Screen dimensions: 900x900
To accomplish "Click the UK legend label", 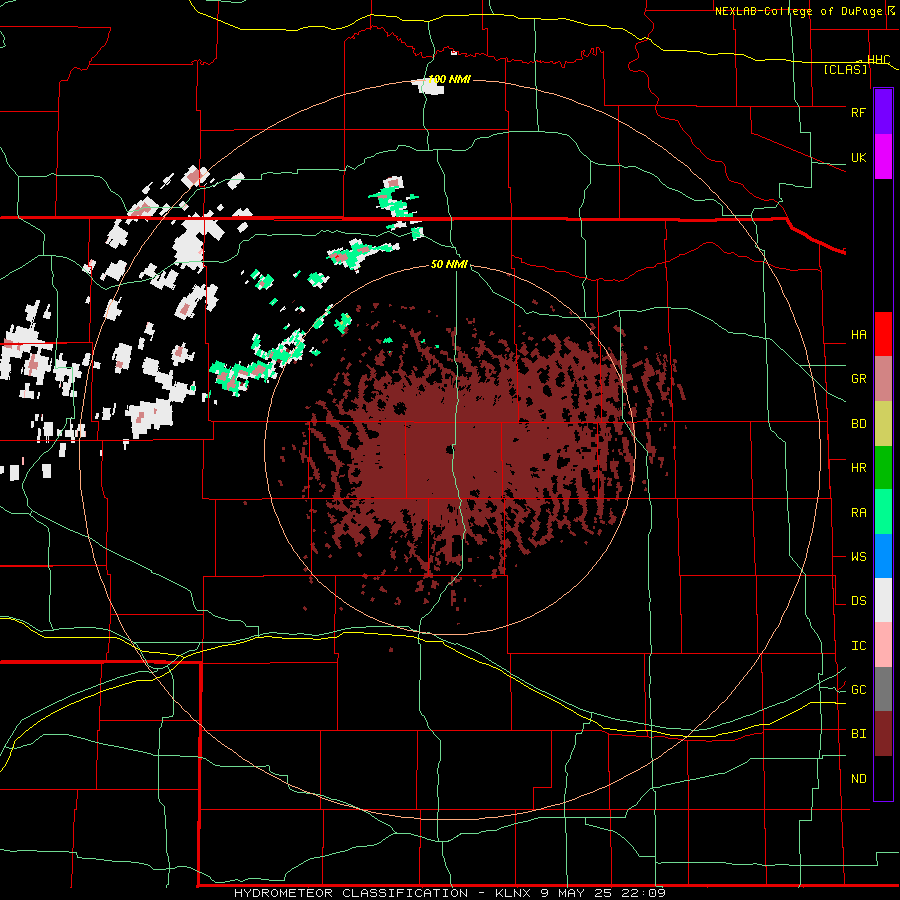I will [x=858, y=158].
